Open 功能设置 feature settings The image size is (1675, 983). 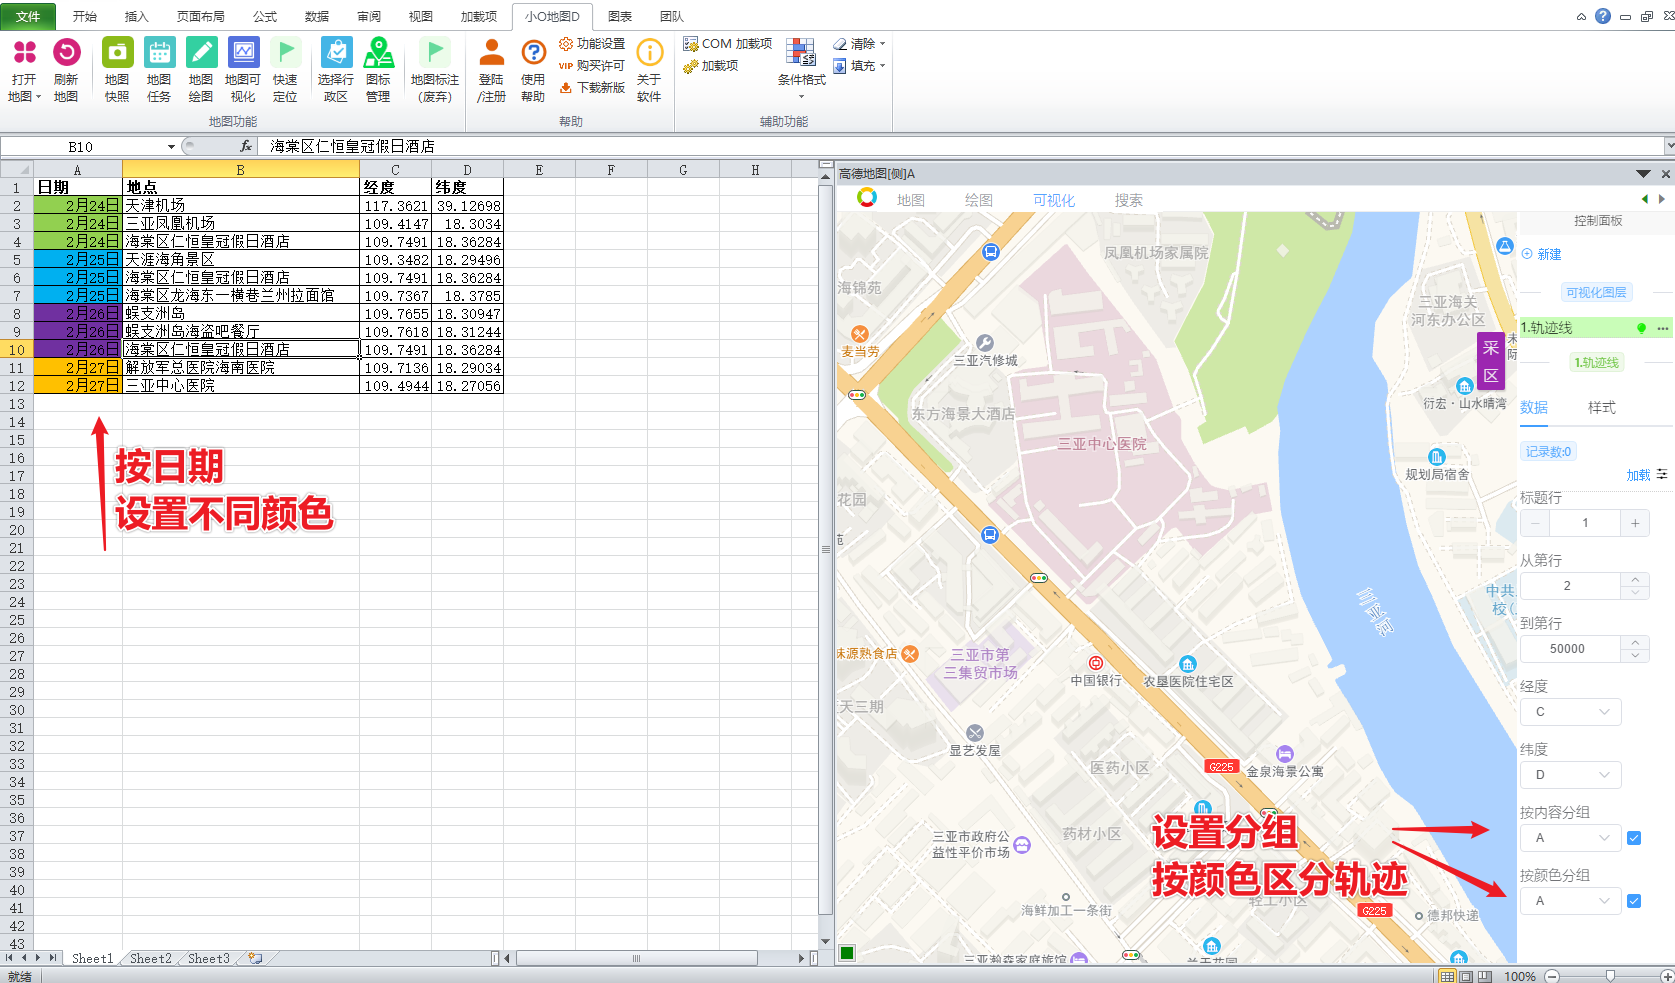click(592, 44)
